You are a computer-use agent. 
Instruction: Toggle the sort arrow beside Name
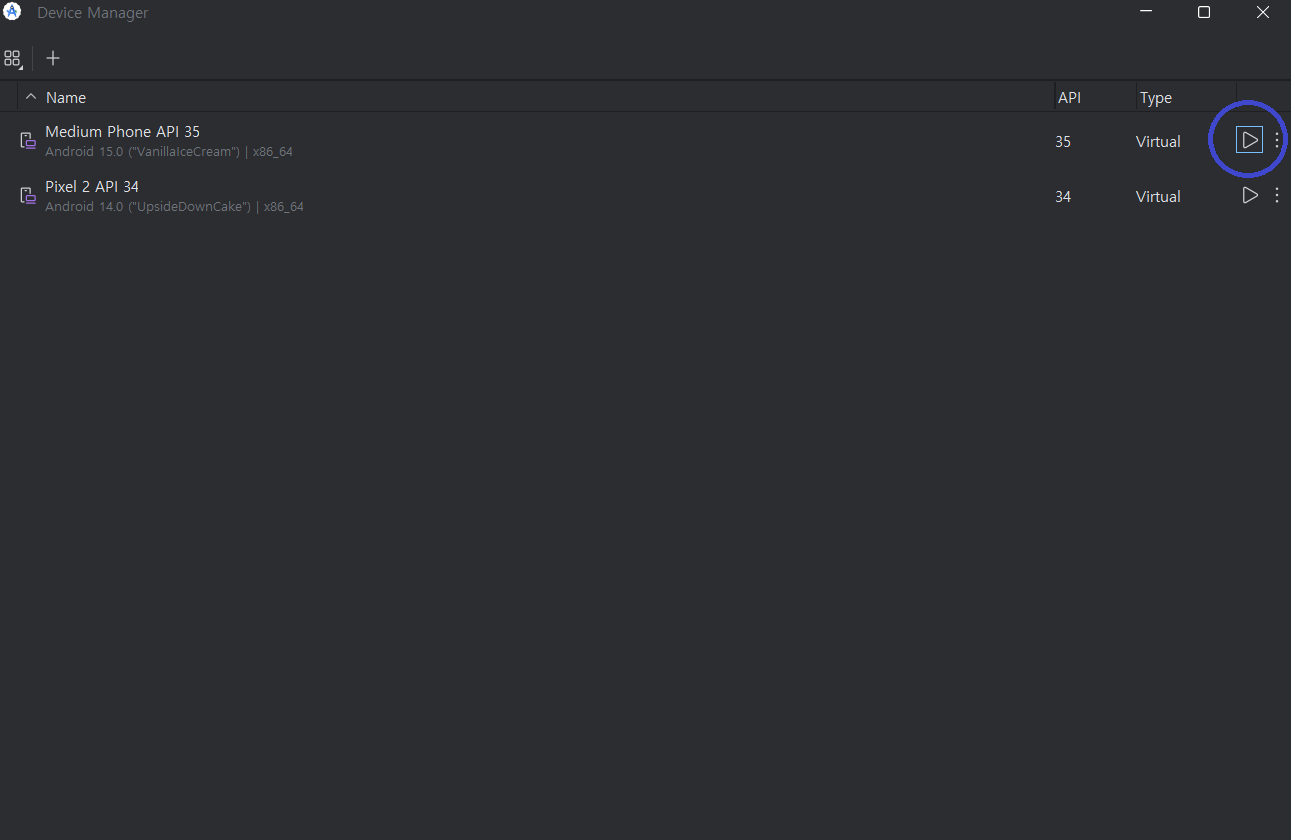point(31,97)
